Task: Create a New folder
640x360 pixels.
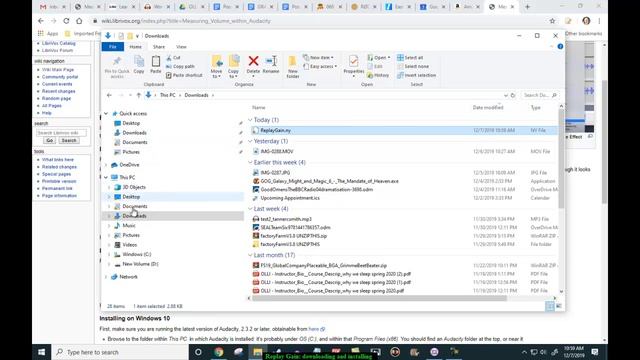Action: (x=293, y=67)
